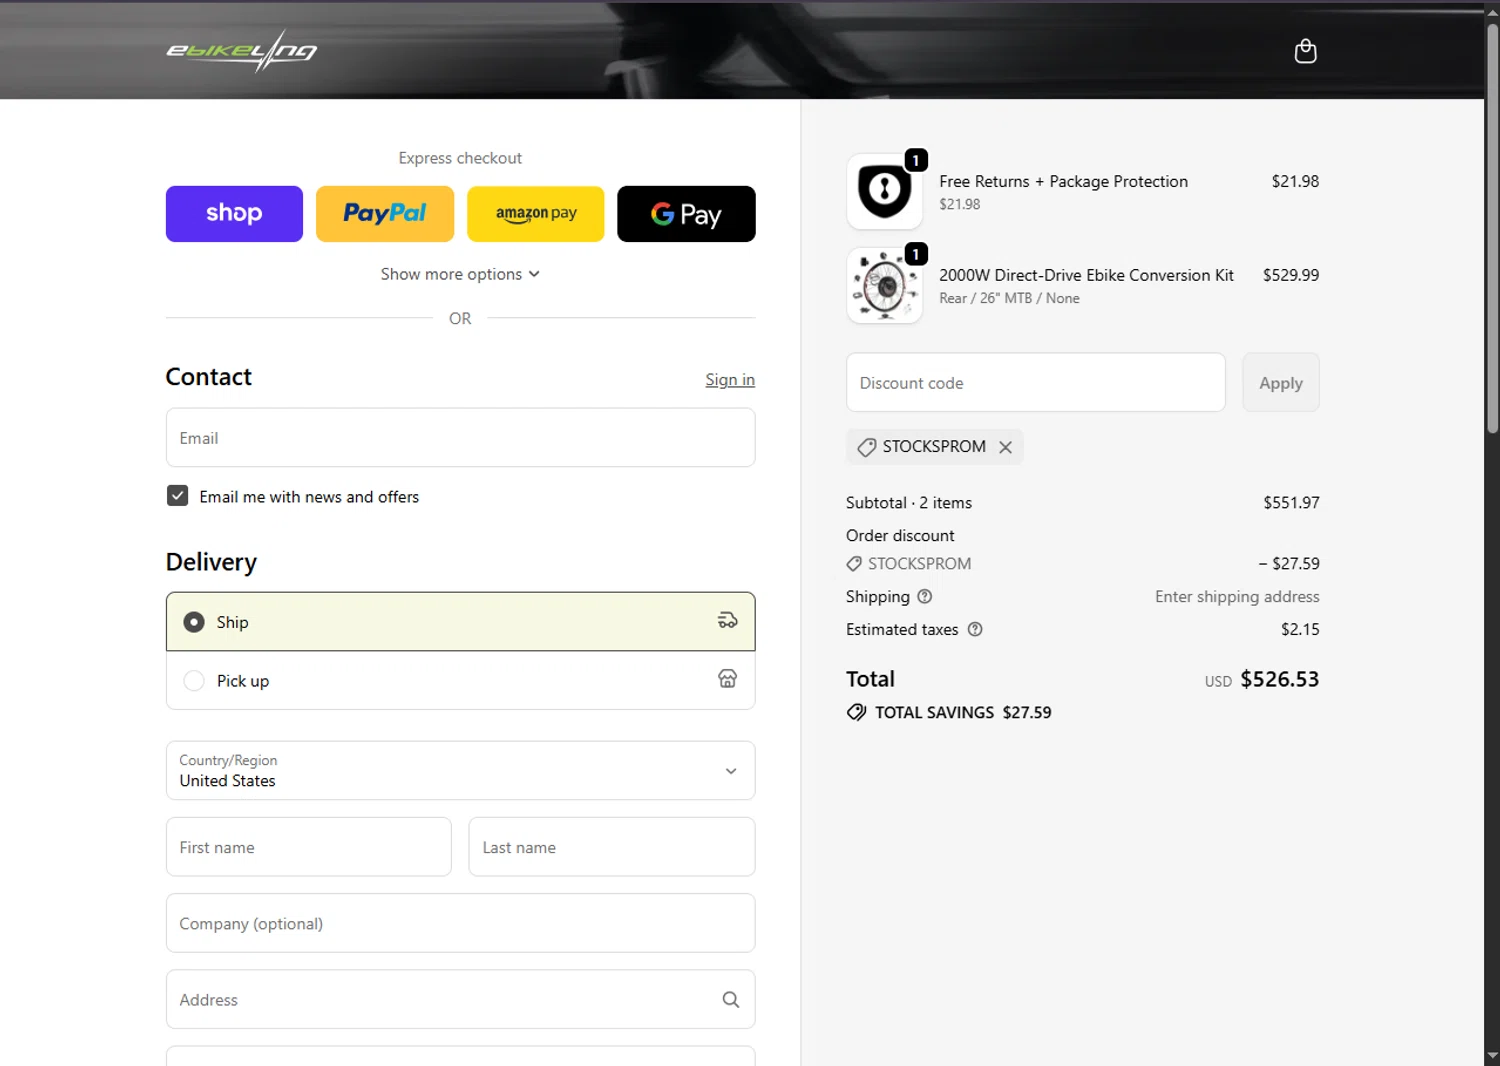
Task: Open the shopping bag cart icon
Action: 1305,51
